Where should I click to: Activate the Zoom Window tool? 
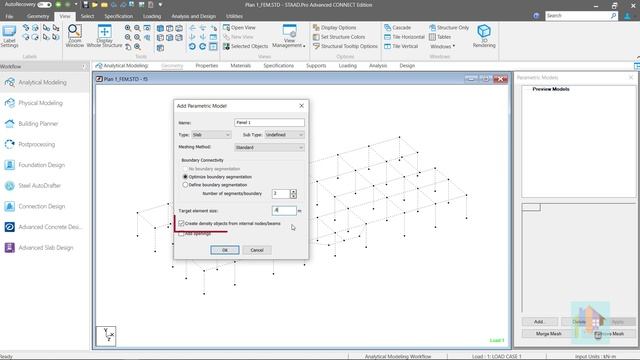75,36
